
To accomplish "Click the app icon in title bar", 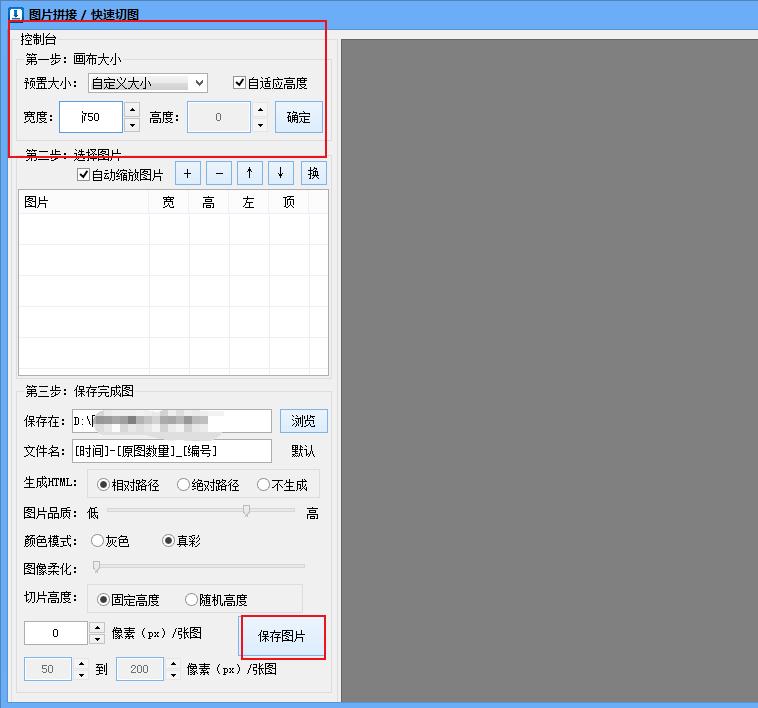I will coord(15,14).
